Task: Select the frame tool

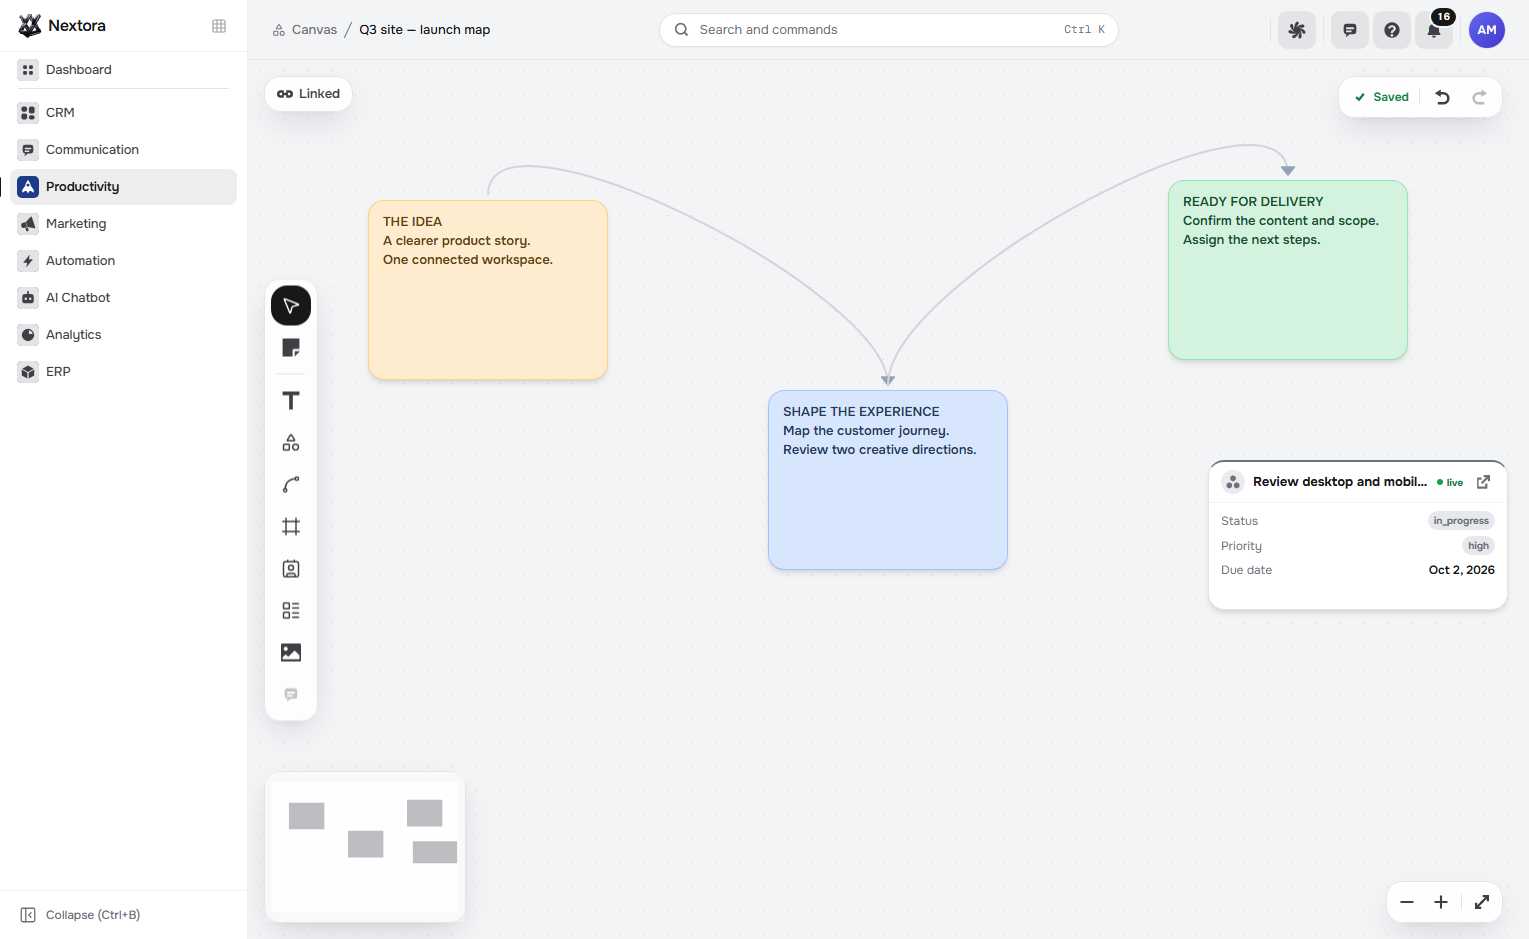Action: tap(291, 527)
